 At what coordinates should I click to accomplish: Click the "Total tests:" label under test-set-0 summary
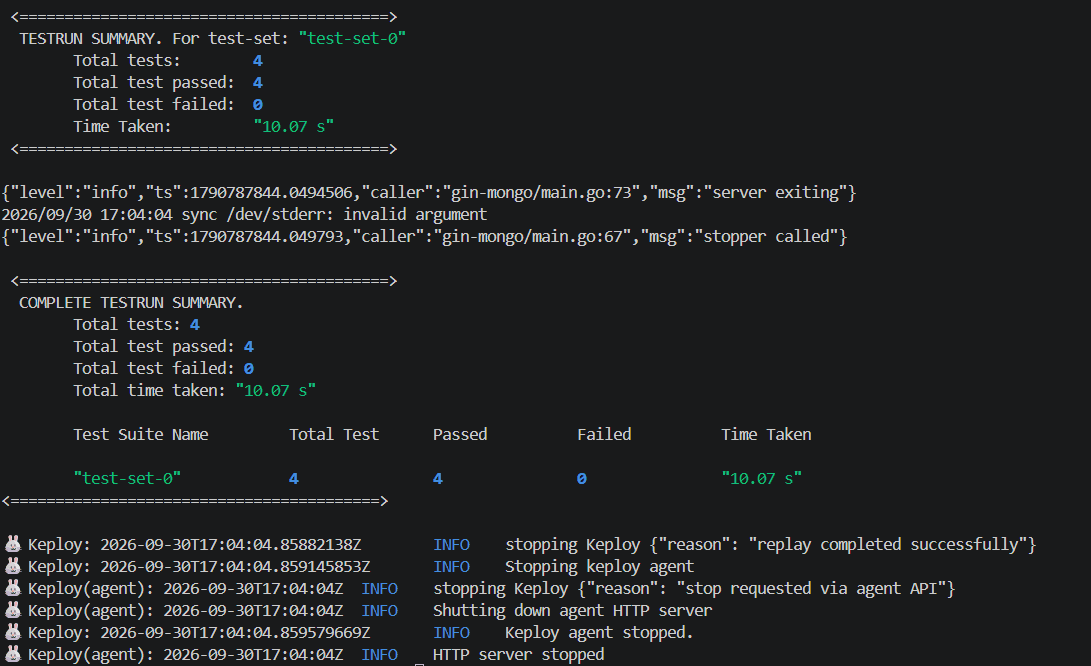[127, 61]
